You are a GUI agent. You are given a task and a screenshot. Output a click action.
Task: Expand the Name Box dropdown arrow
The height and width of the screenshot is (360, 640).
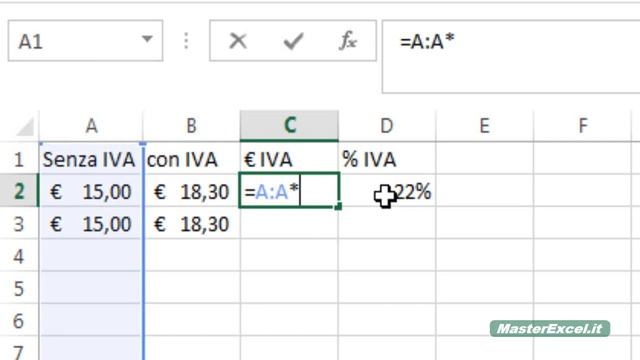click(147, 39)
